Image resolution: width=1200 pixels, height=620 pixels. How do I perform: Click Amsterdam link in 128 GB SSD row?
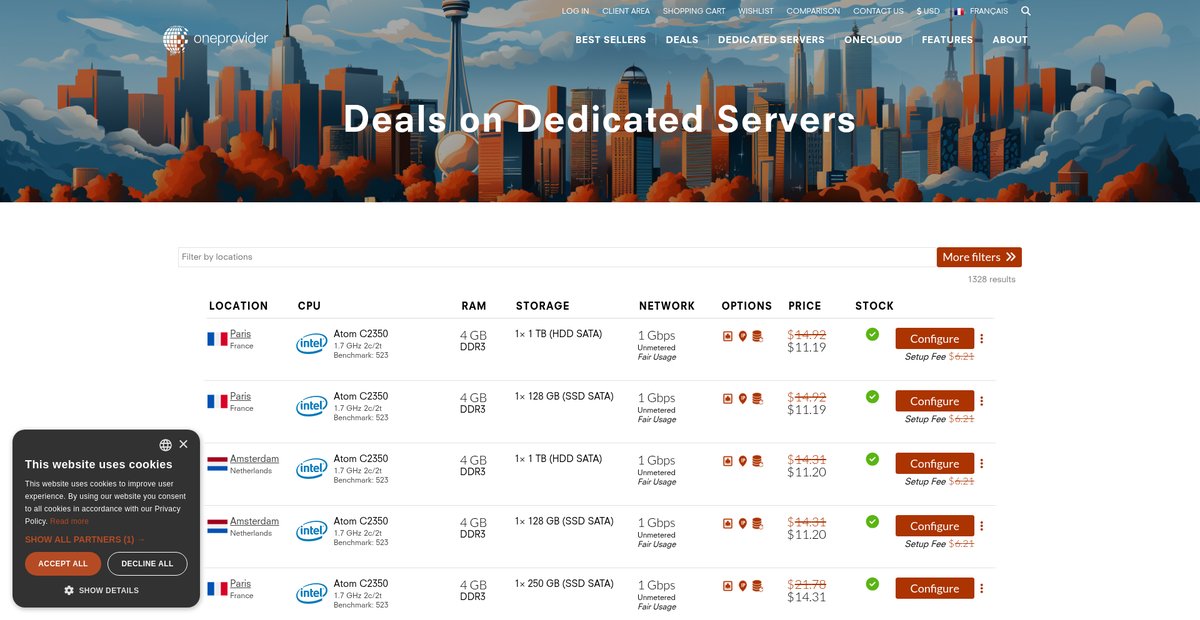click(254, 521)
